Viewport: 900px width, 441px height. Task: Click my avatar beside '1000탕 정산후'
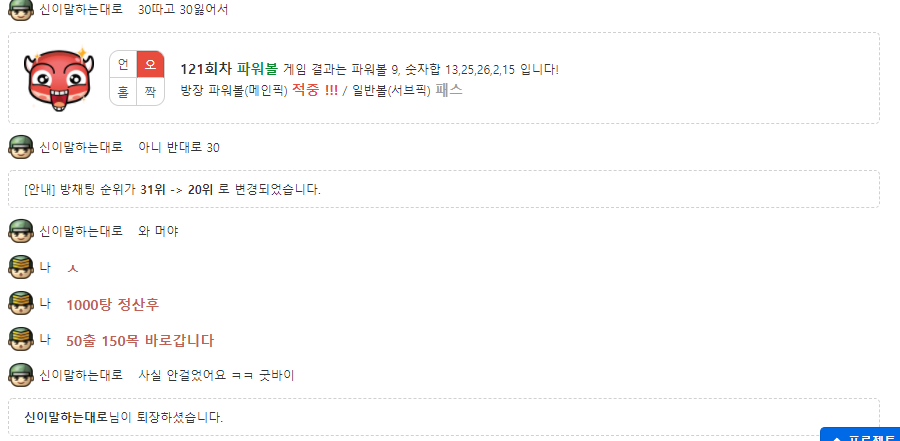pos(21,303)
